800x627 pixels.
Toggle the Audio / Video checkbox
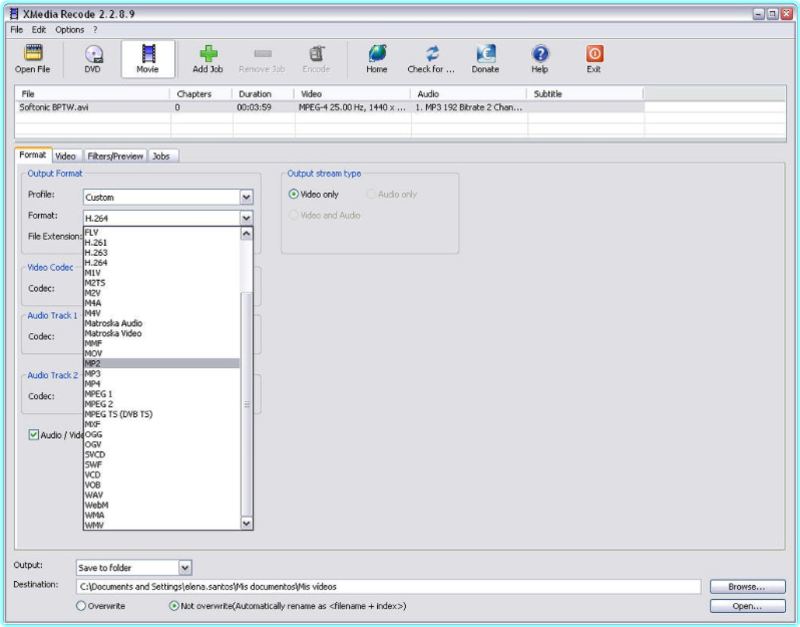tap(34, 435)
